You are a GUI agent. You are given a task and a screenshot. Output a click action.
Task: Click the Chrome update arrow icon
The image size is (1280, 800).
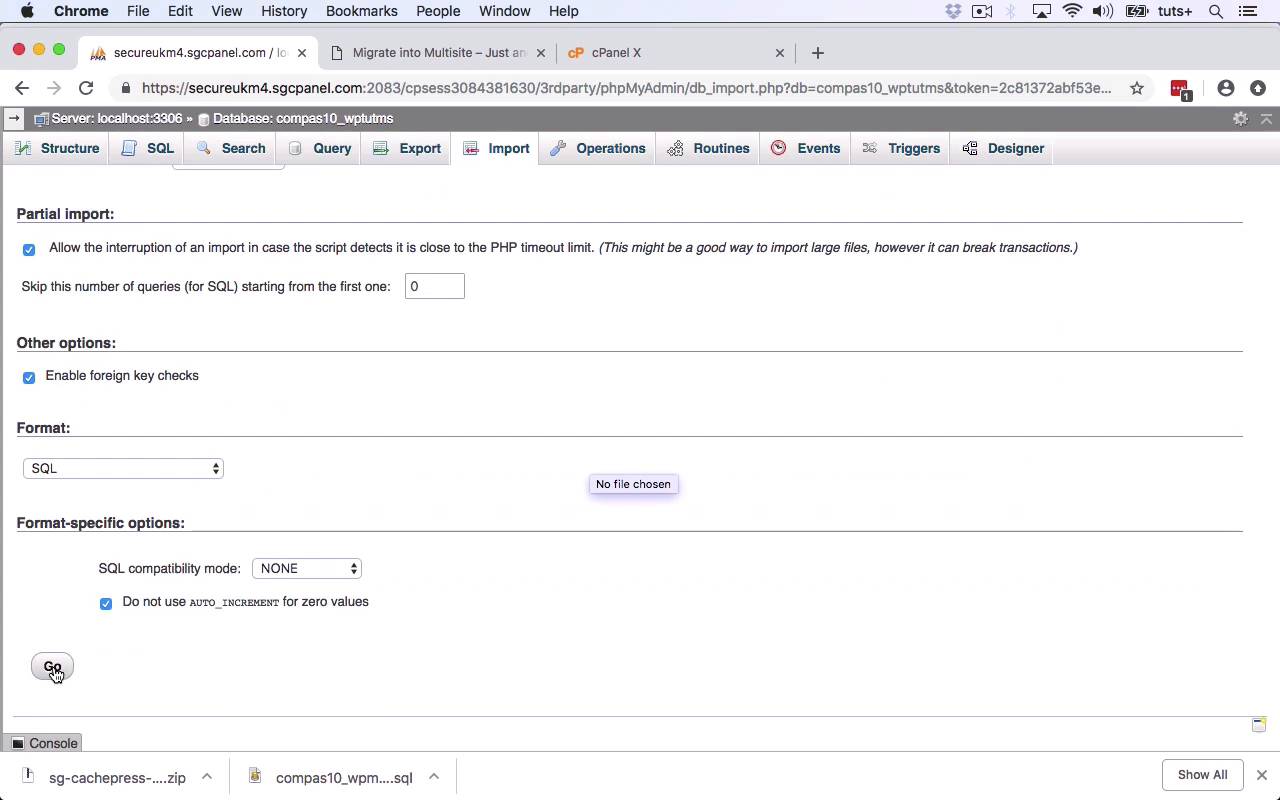[1258, 88]
